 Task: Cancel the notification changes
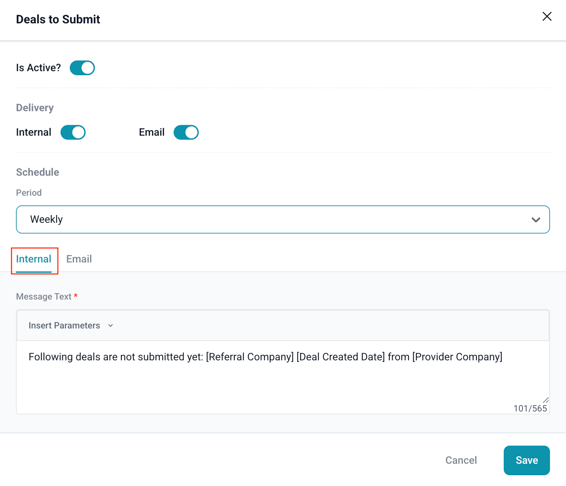point(461,460)
